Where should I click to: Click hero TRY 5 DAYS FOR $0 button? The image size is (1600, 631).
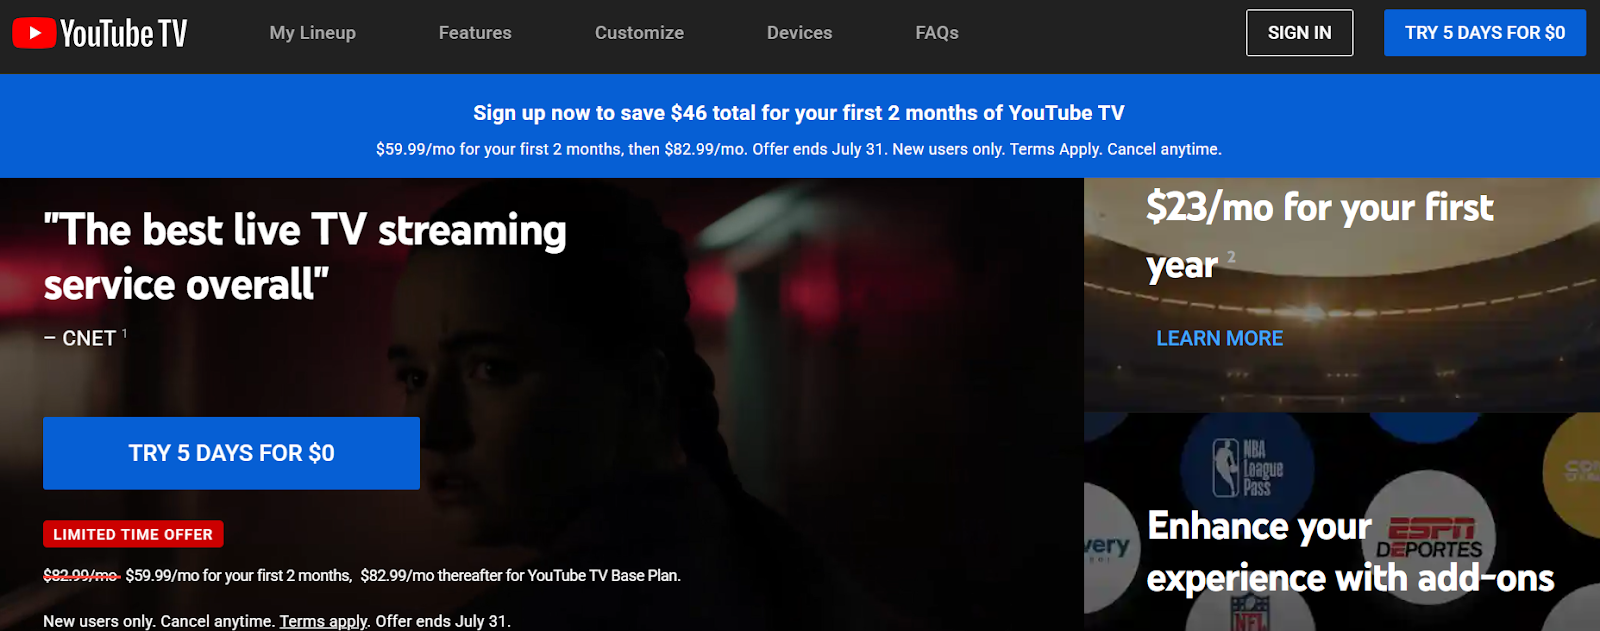pos(231,453)
